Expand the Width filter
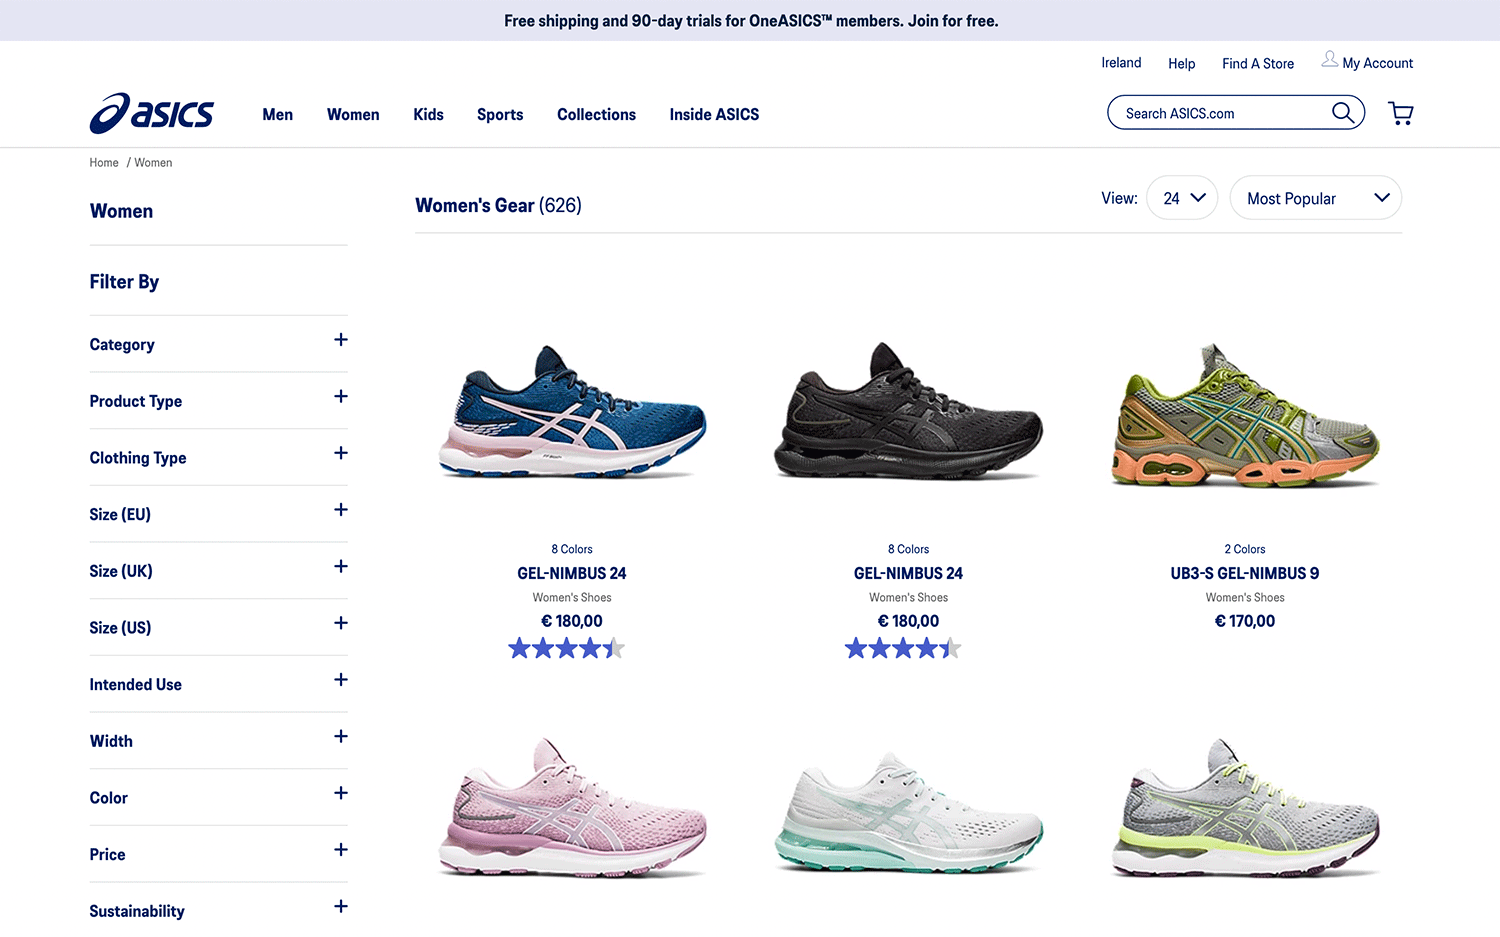1500x937 pixels. tap(218, 741)
